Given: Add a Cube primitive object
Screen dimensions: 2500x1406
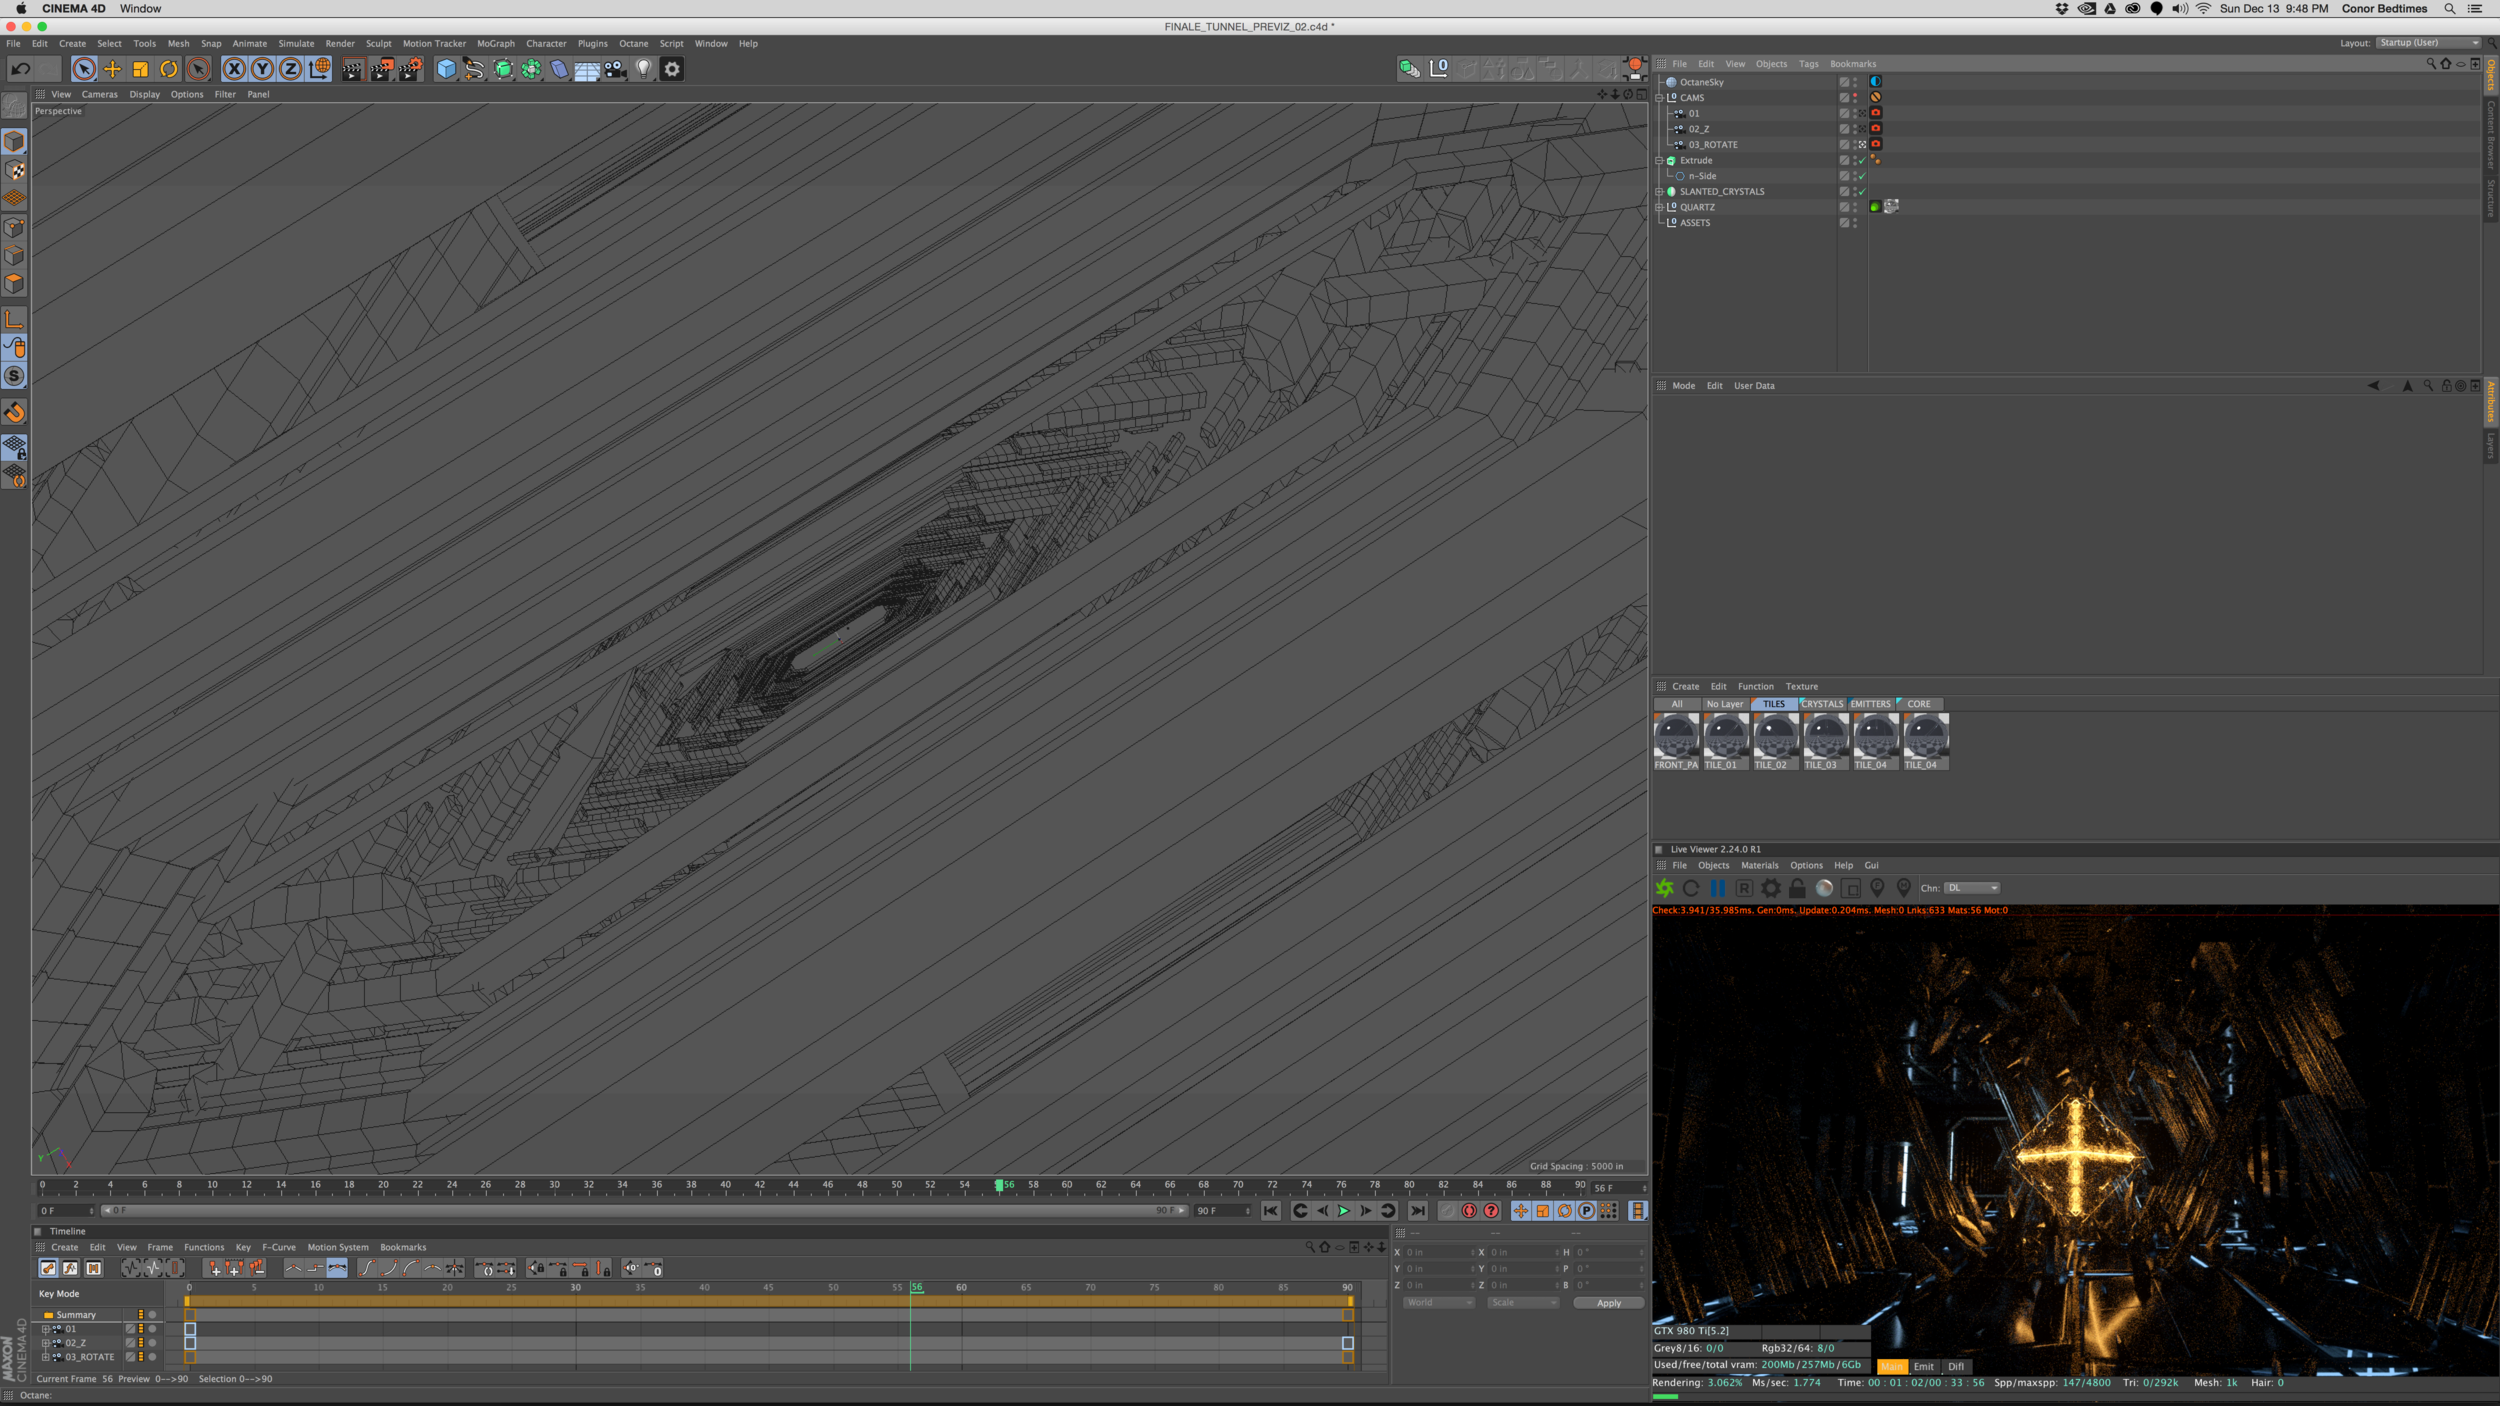Looking at the screenshot, I should point(446,69).
